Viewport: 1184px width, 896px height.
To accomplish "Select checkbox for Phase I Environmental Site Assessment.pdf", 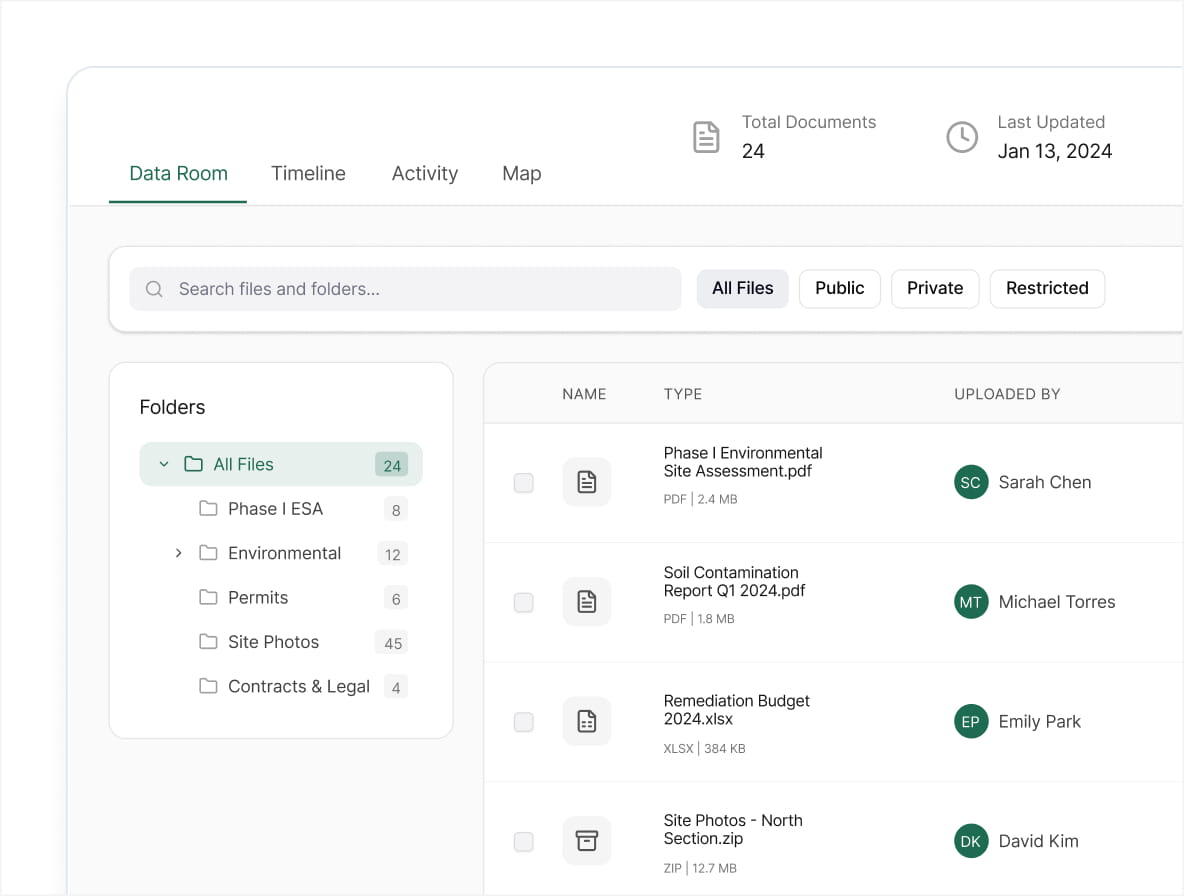I will pyautogui.click(x=524, y=483).
